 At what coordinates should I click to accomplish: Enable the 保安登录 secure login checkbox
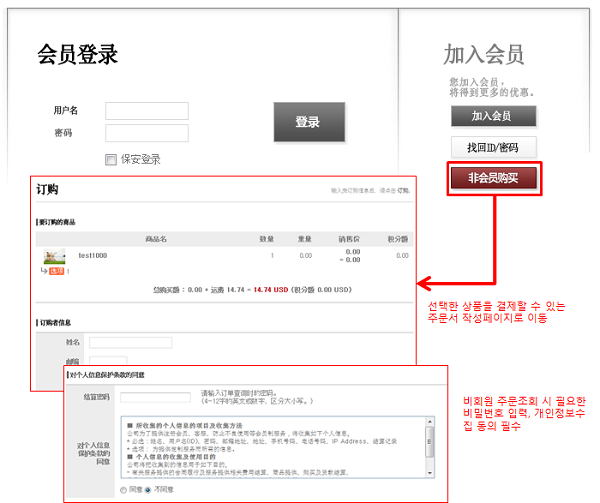(111, 160)
